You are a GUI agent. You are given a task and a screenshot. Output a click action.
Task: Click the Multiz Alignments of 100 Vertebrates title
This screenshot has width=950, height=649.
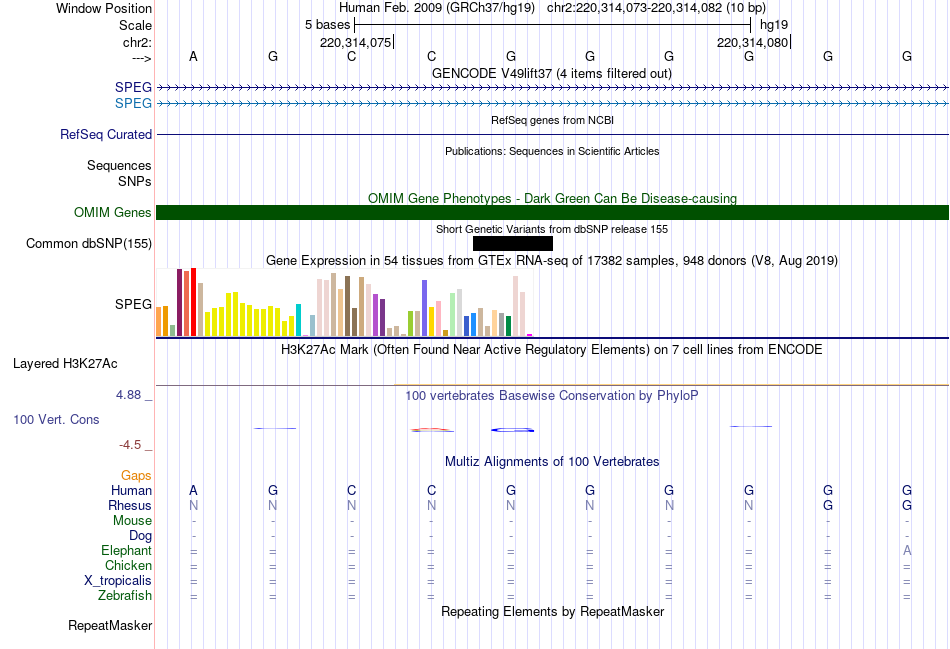click(x=552, y=462)
